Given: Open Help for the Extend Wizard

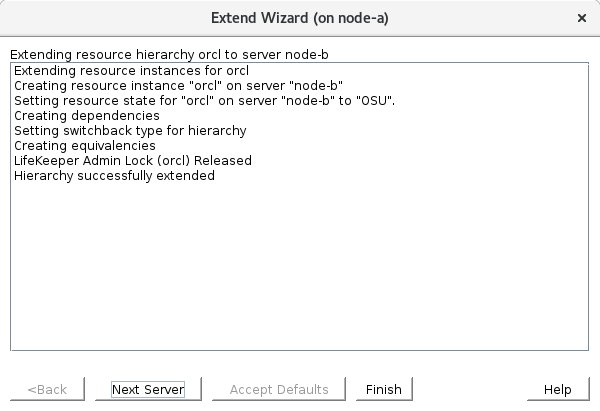Looking at the screenshot, I should pyautogui.click(x=557, y=389).
